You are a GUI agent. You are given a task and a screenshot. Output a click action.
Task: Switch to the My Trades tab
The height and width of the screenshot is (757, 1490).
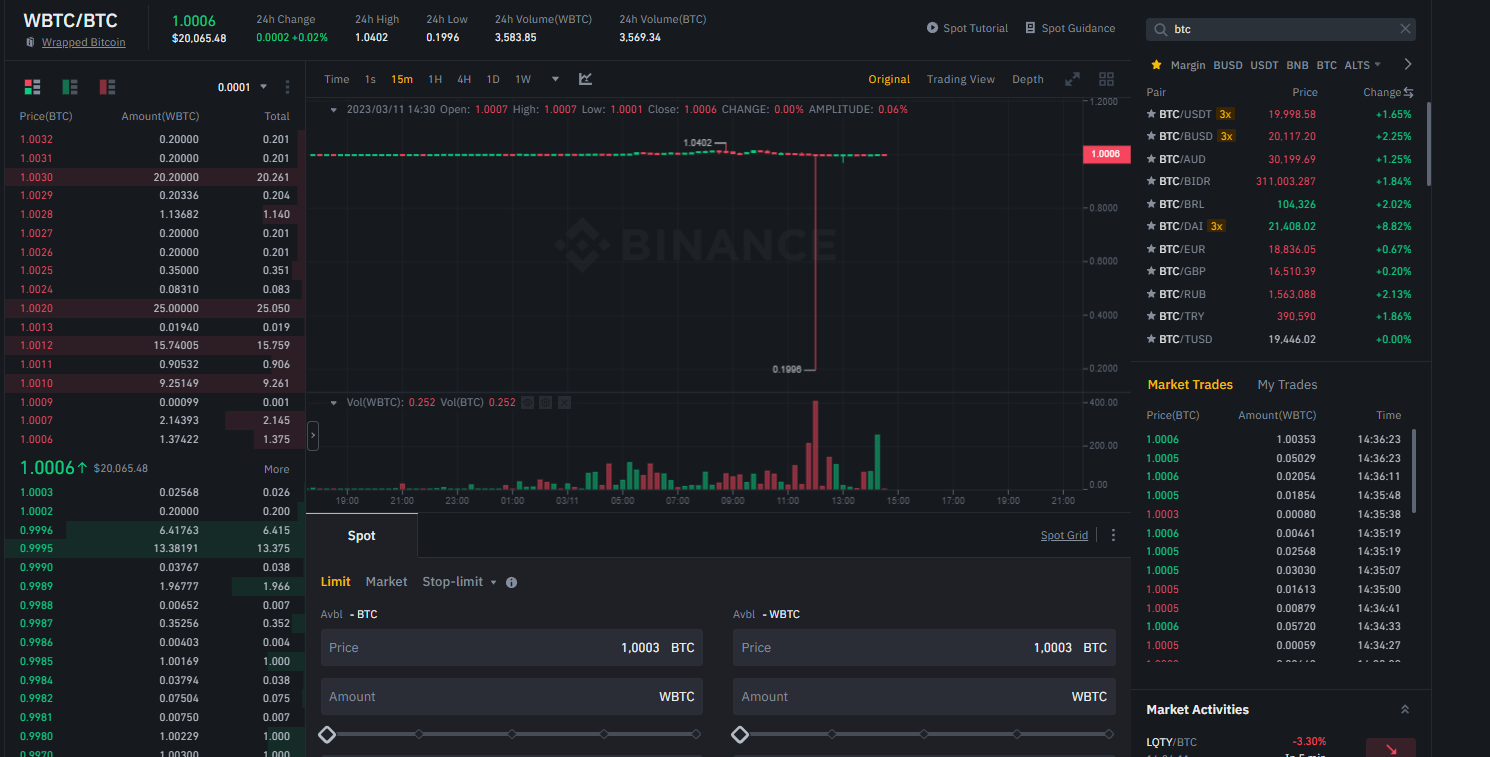coord(1287,385)
